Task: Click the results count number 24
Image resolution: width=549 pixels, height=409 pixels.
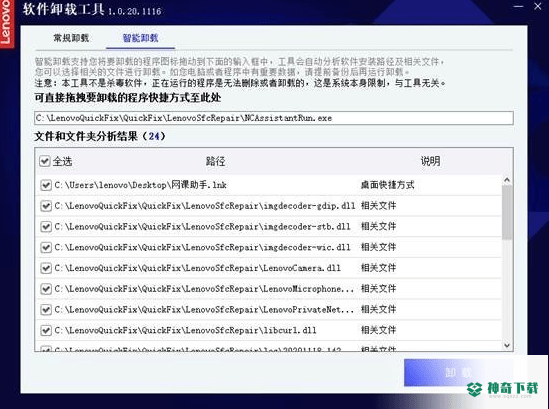Action: pyautogui.click(x=154, y=136)
